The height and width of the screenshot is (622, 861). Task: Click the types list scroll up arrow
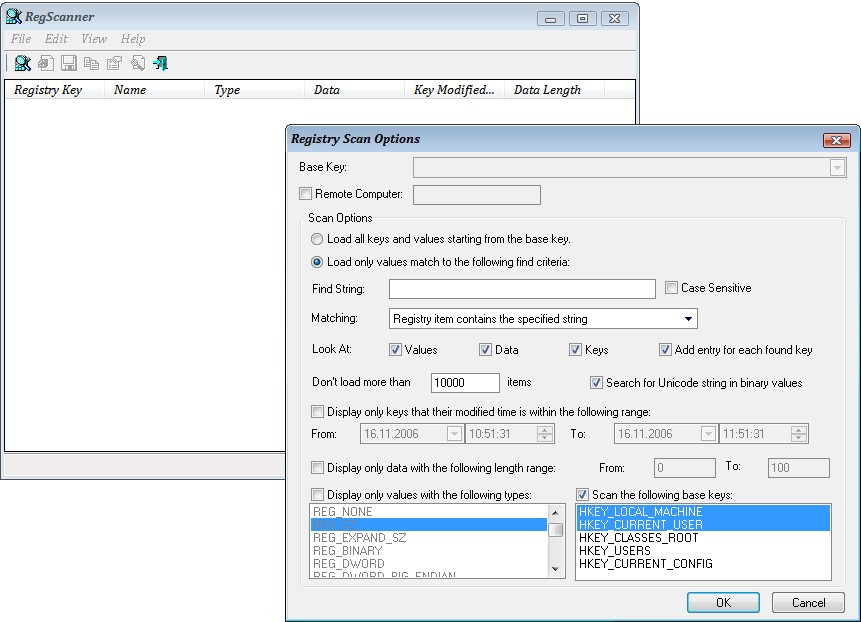click(x=556, y=513)
